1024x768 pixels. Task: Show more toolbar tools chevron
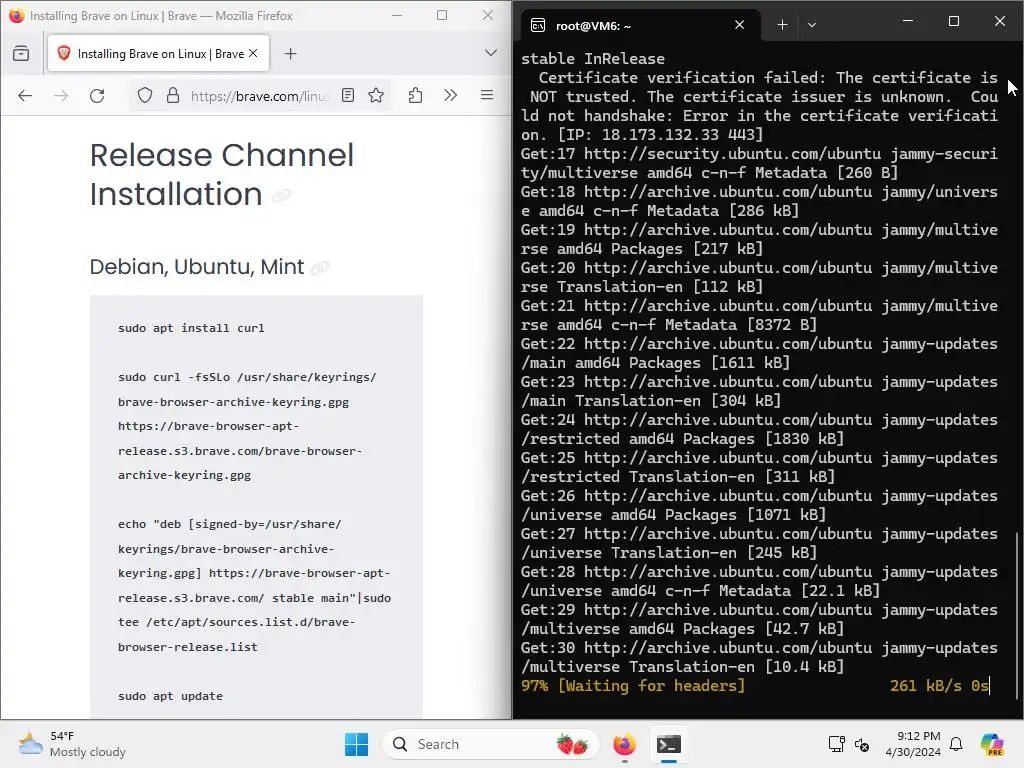coord(451,95)
